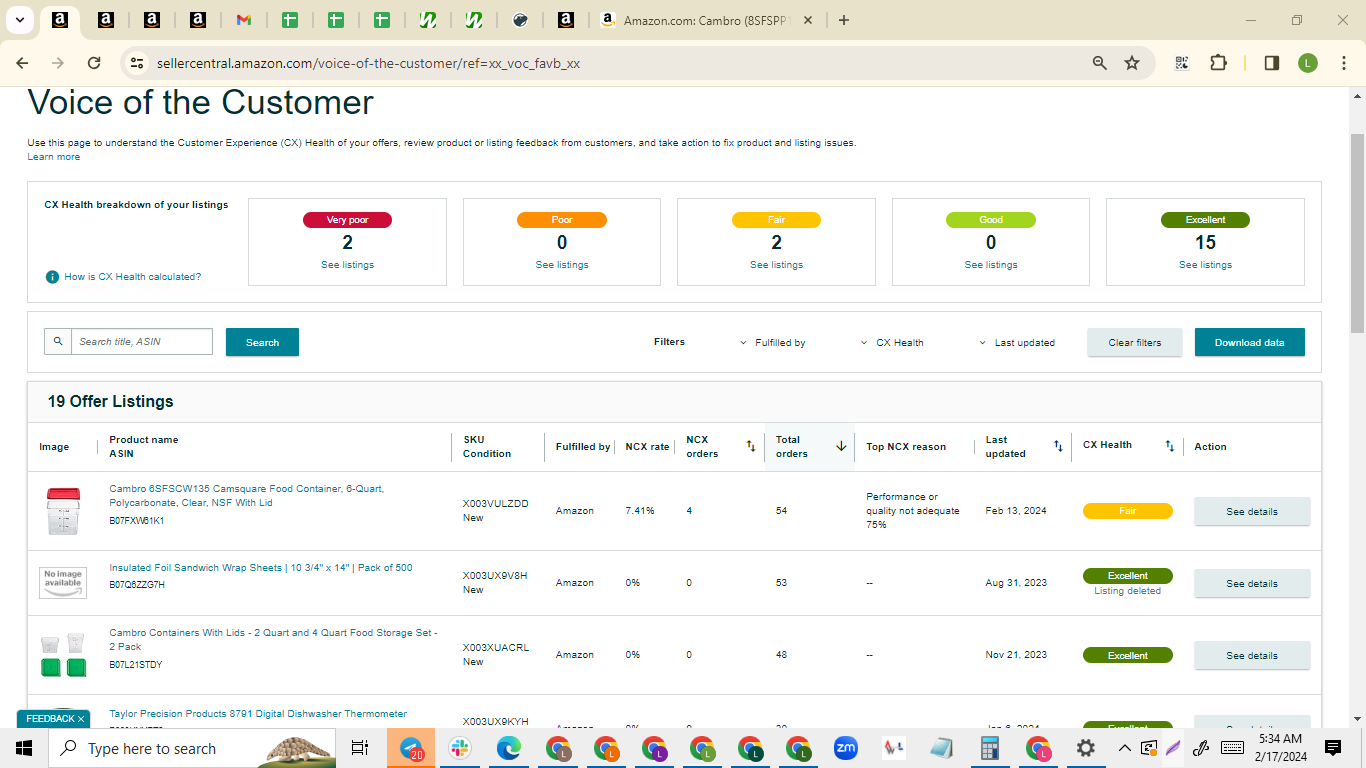
Task: Bookmark this page with the star icon
Action: (x=1132, y=63)
